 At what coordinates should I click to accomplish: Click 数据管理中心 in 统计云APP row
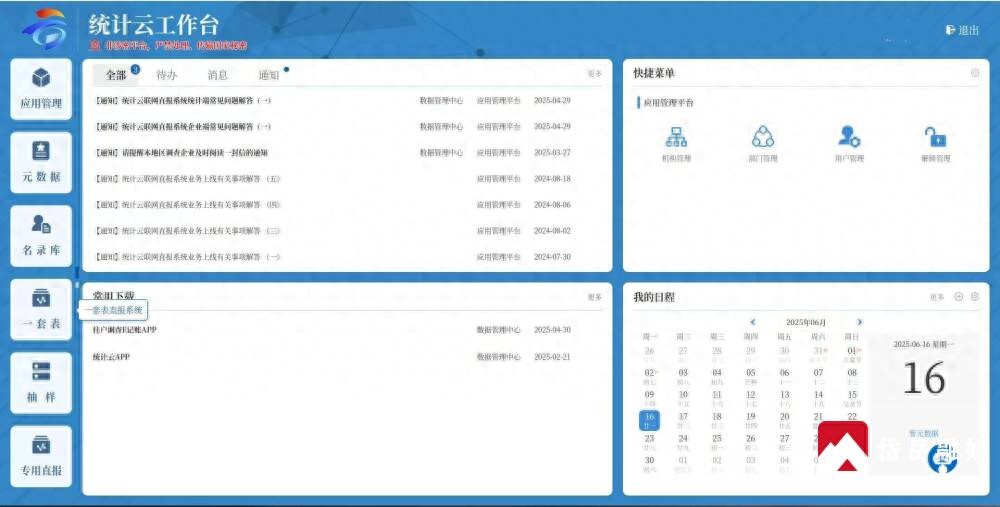point(499,356)
